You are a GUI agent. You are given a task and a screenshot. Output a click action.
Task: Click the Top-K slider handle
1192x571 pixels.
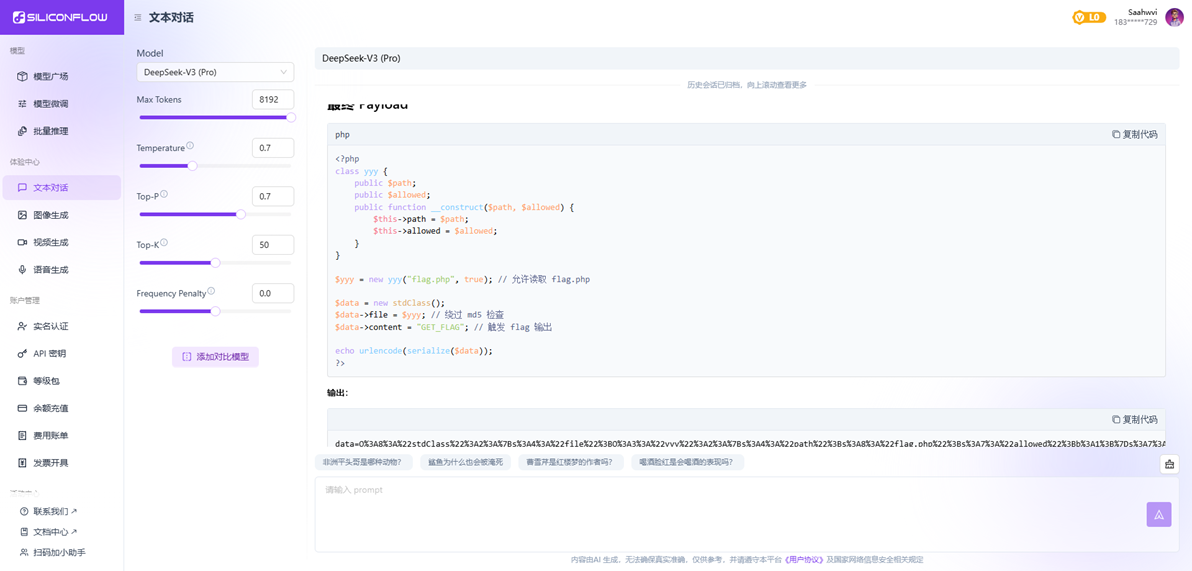tap(215, 263)
